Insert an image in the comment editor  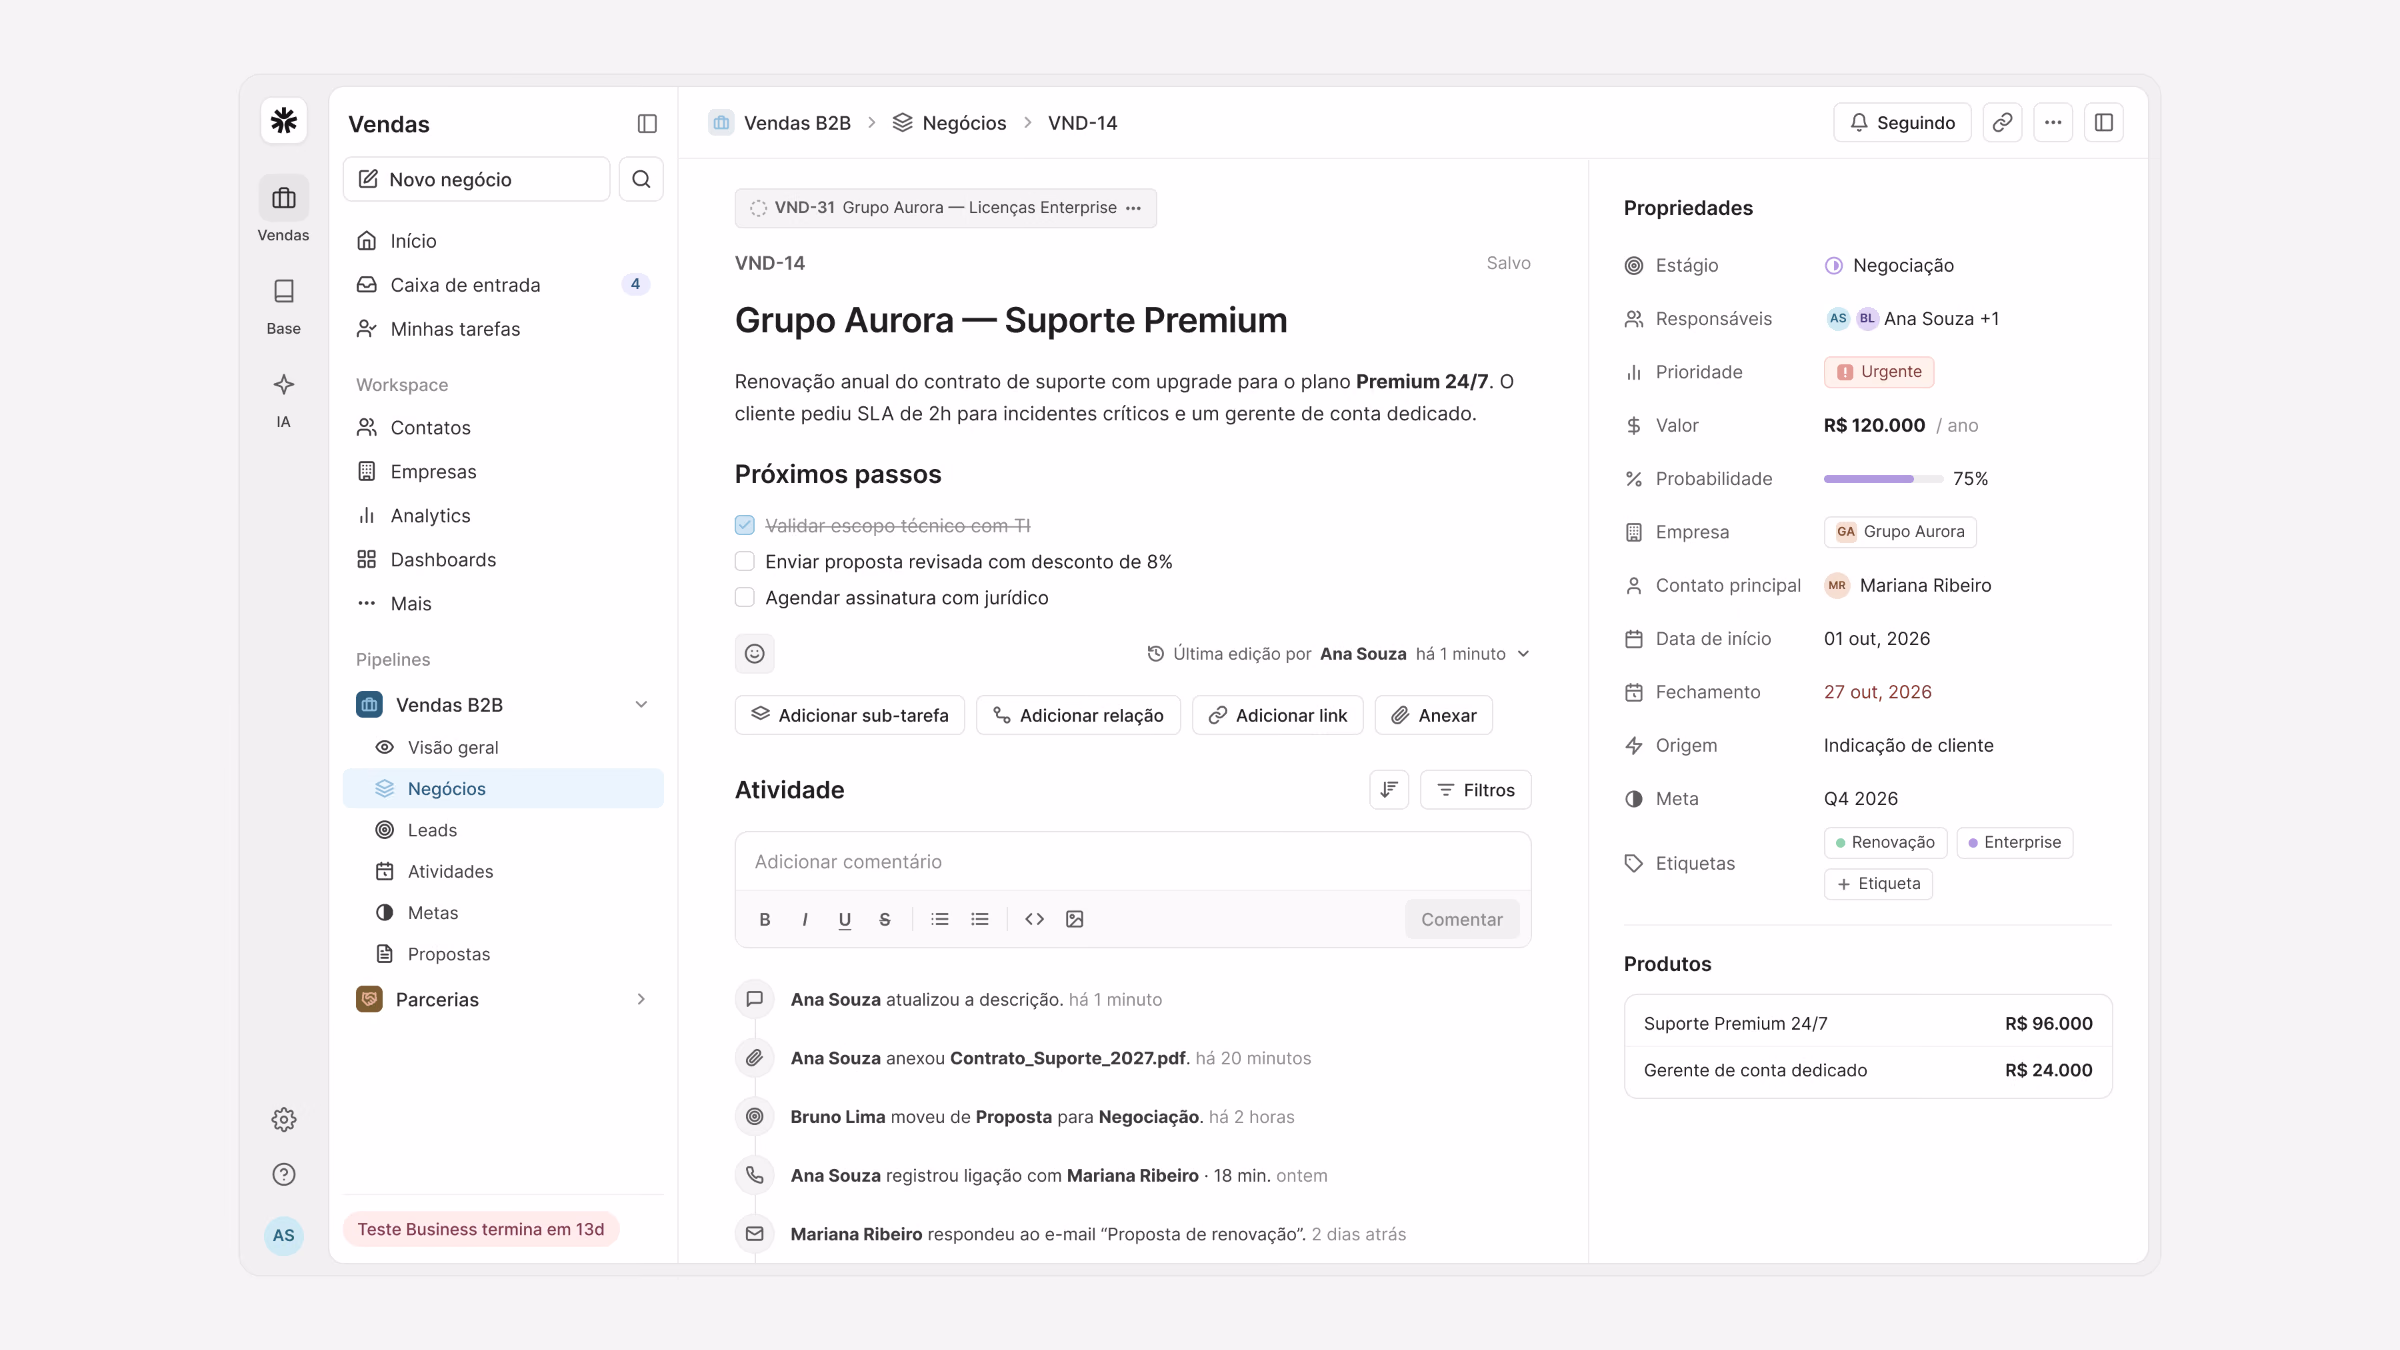tap(1075, 919)
